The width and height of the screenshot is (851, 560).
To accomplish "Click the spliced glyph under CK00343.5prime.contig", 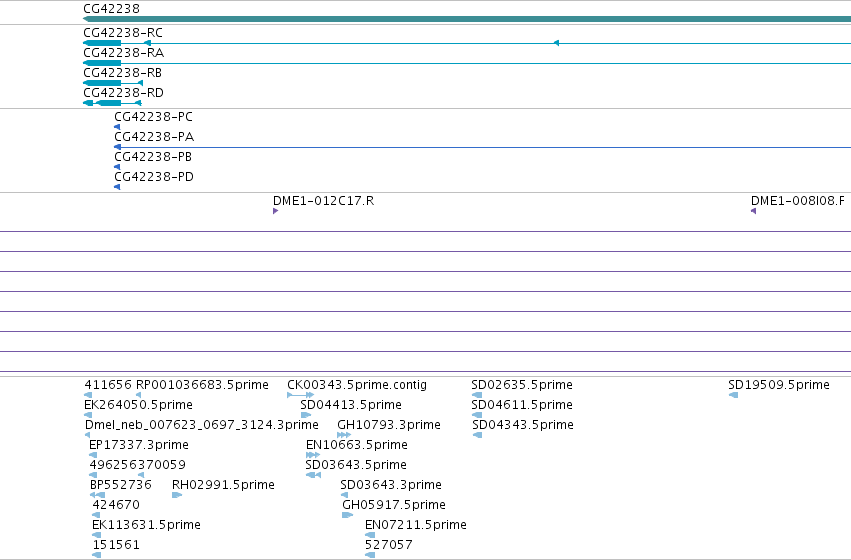I will pyautogui.click(x=300, y=395).
